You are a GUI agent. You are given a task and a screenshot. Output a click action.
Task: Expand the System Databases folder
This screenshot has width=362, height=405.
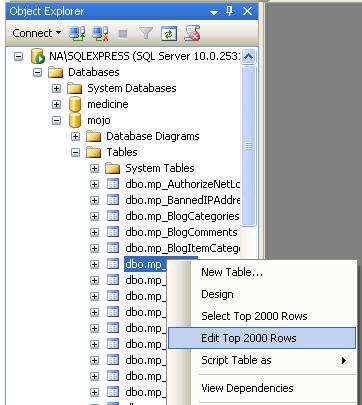pos(56,88)
